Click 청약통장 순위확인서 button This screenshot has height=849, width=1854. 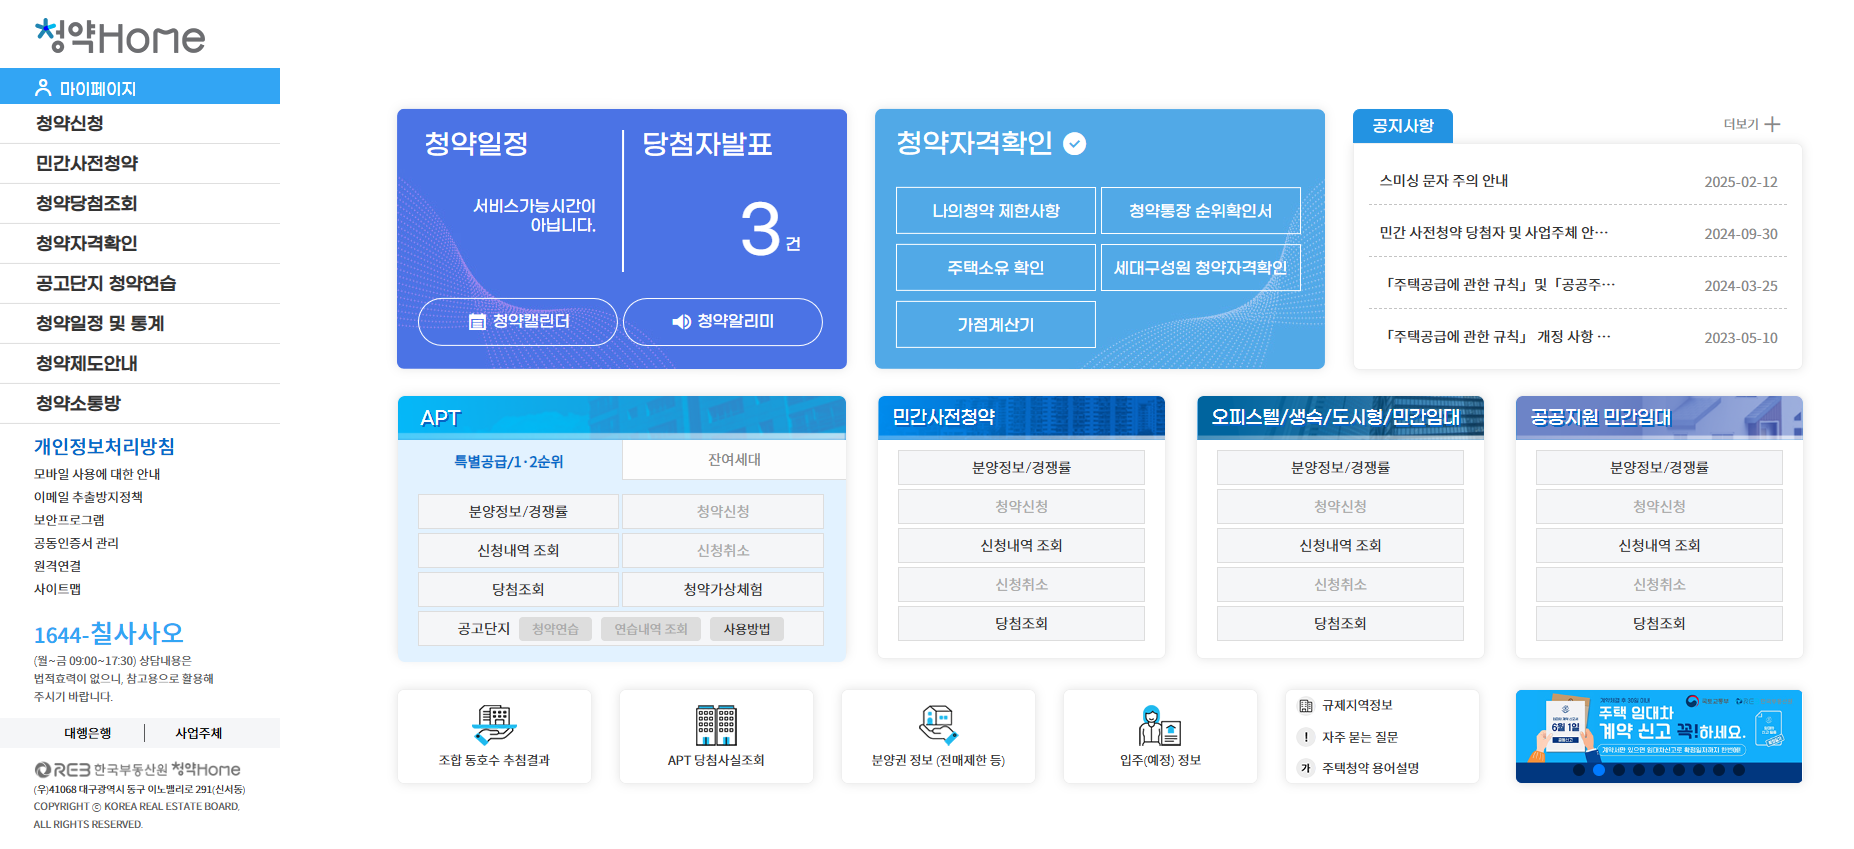pyautogui.click(x=1201, y=210)
